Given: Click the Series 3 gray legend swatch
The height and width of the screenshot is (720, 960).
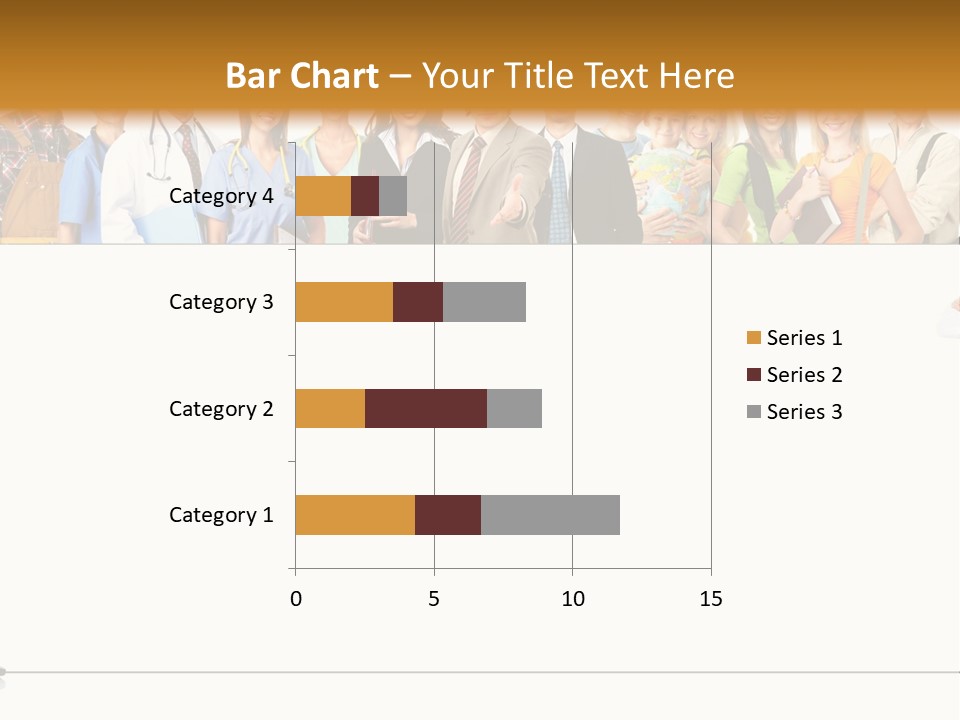Looking at the screenshot, I should point(753,412).
